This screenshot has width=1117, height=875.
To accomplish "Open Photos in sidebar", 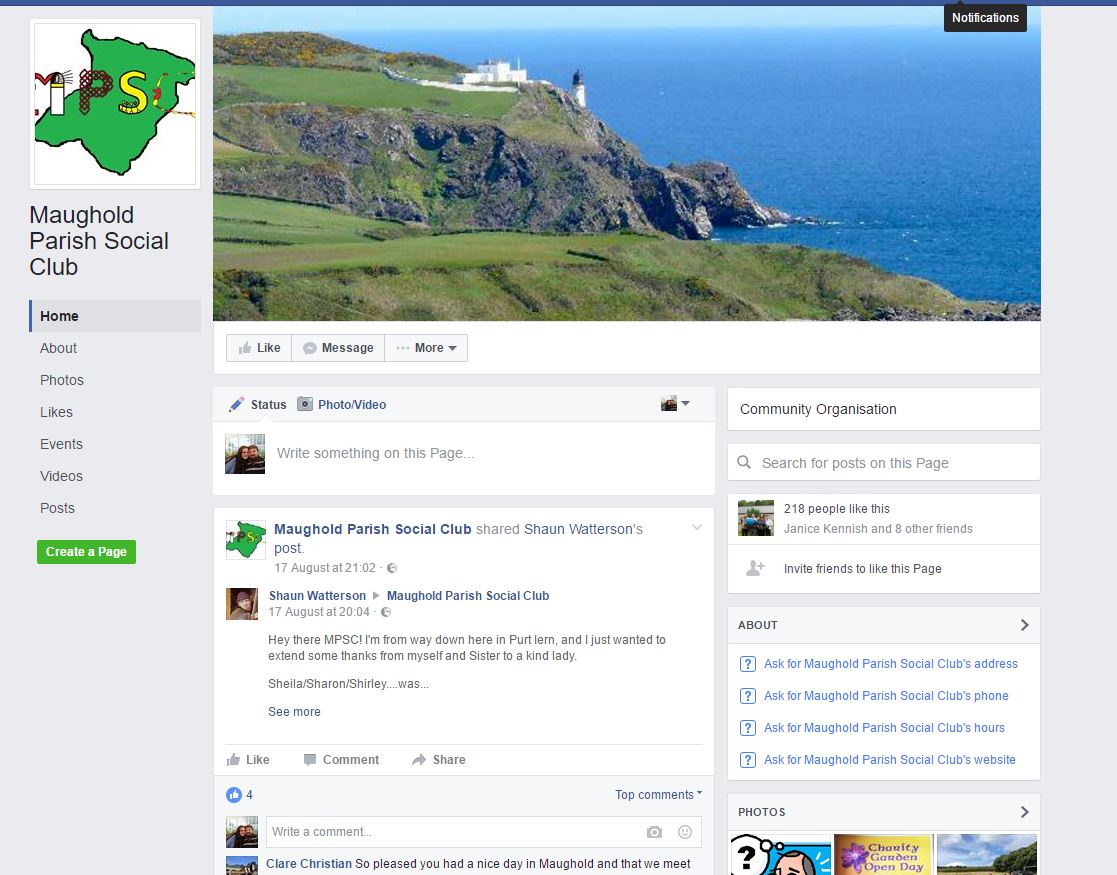I will (62, 380).
